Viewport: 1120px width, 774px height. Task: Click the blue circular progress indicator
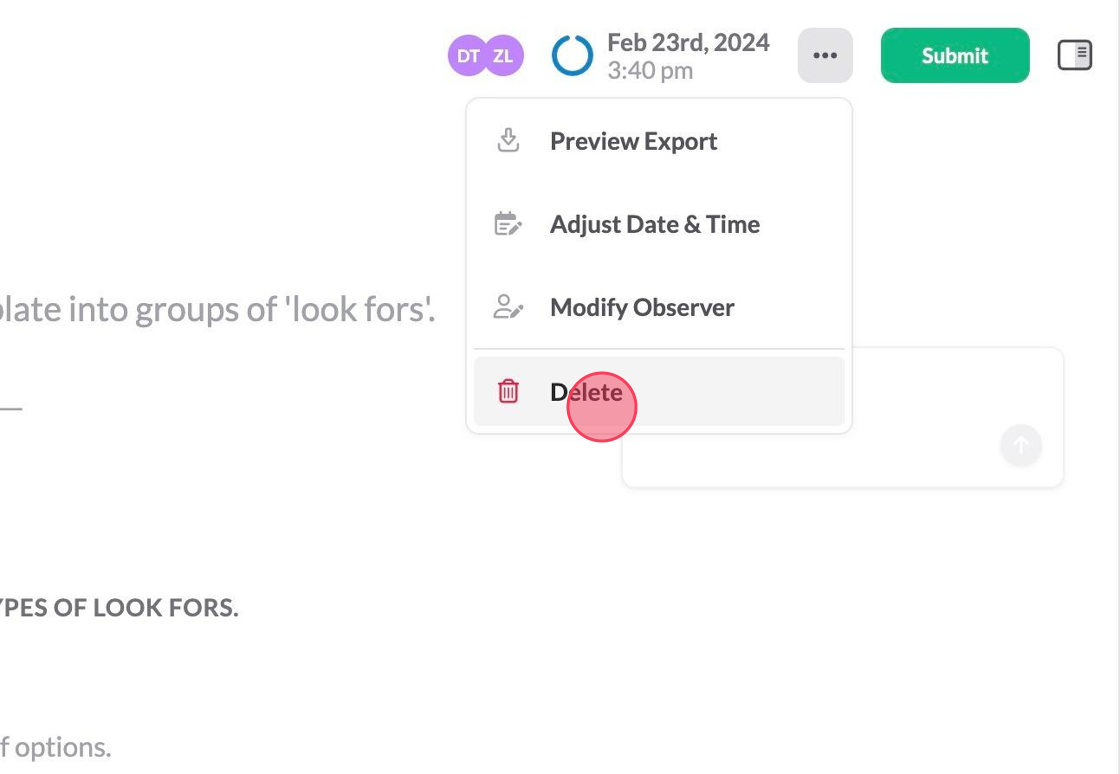(573, 56)
